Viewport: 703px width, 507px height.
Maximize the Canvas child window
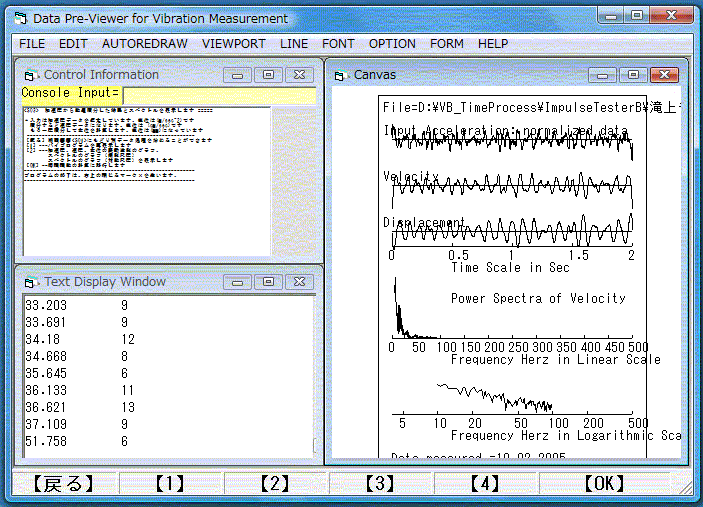click(631, 75)
